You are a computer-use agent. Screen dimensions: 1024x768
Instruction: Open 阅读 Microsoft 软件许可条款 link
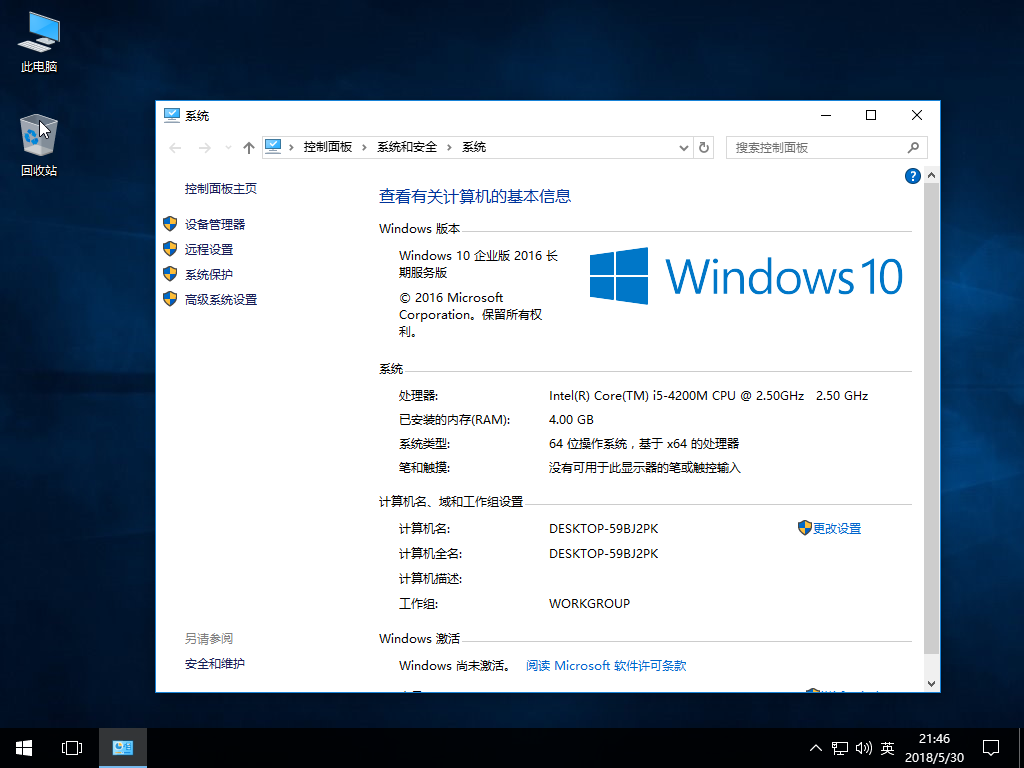606,666
